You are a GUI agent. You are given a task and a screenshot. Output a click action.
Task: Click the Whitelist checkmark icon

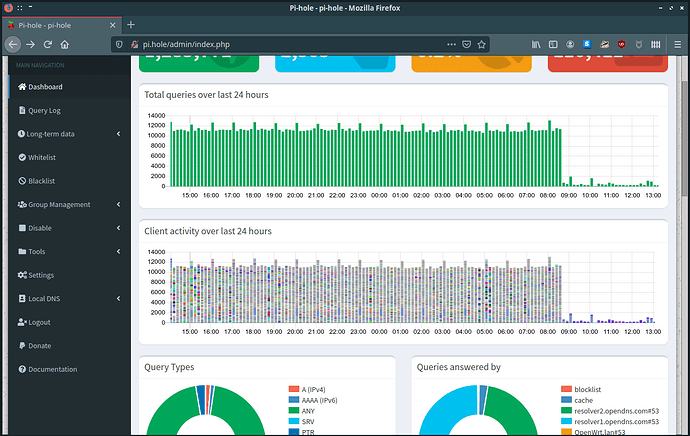coord(22,157)
